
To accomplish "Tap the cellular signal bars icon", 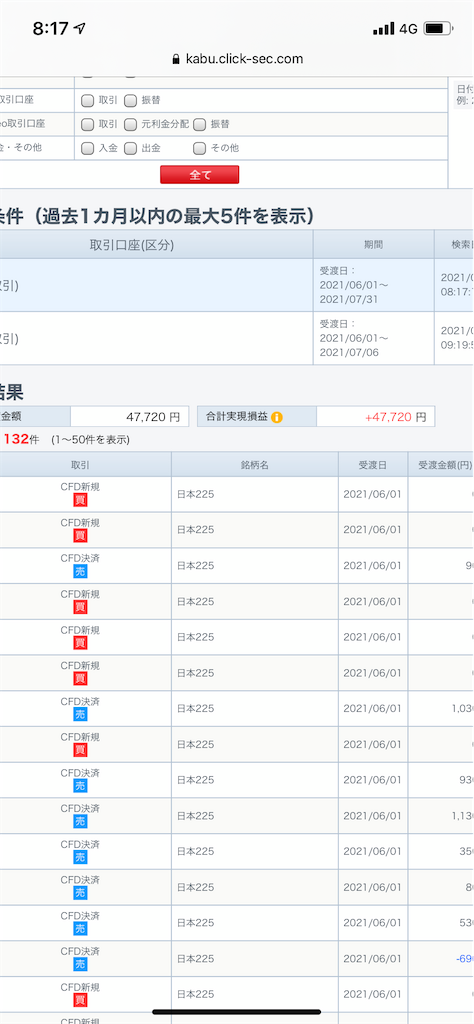I will 384,29.
